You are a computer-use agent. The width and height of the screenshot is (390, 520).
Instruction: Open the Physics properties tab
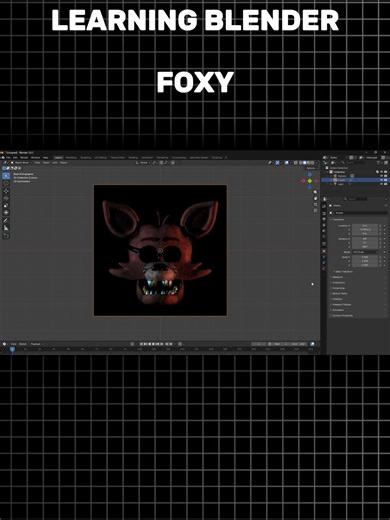(324, 257)
